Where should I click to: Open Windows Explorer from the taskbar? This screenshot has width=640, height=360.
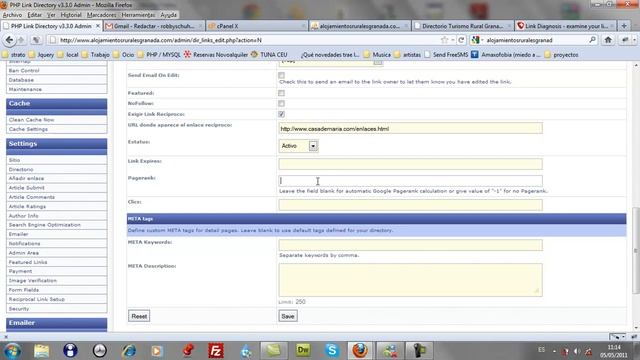coord(41,350)
